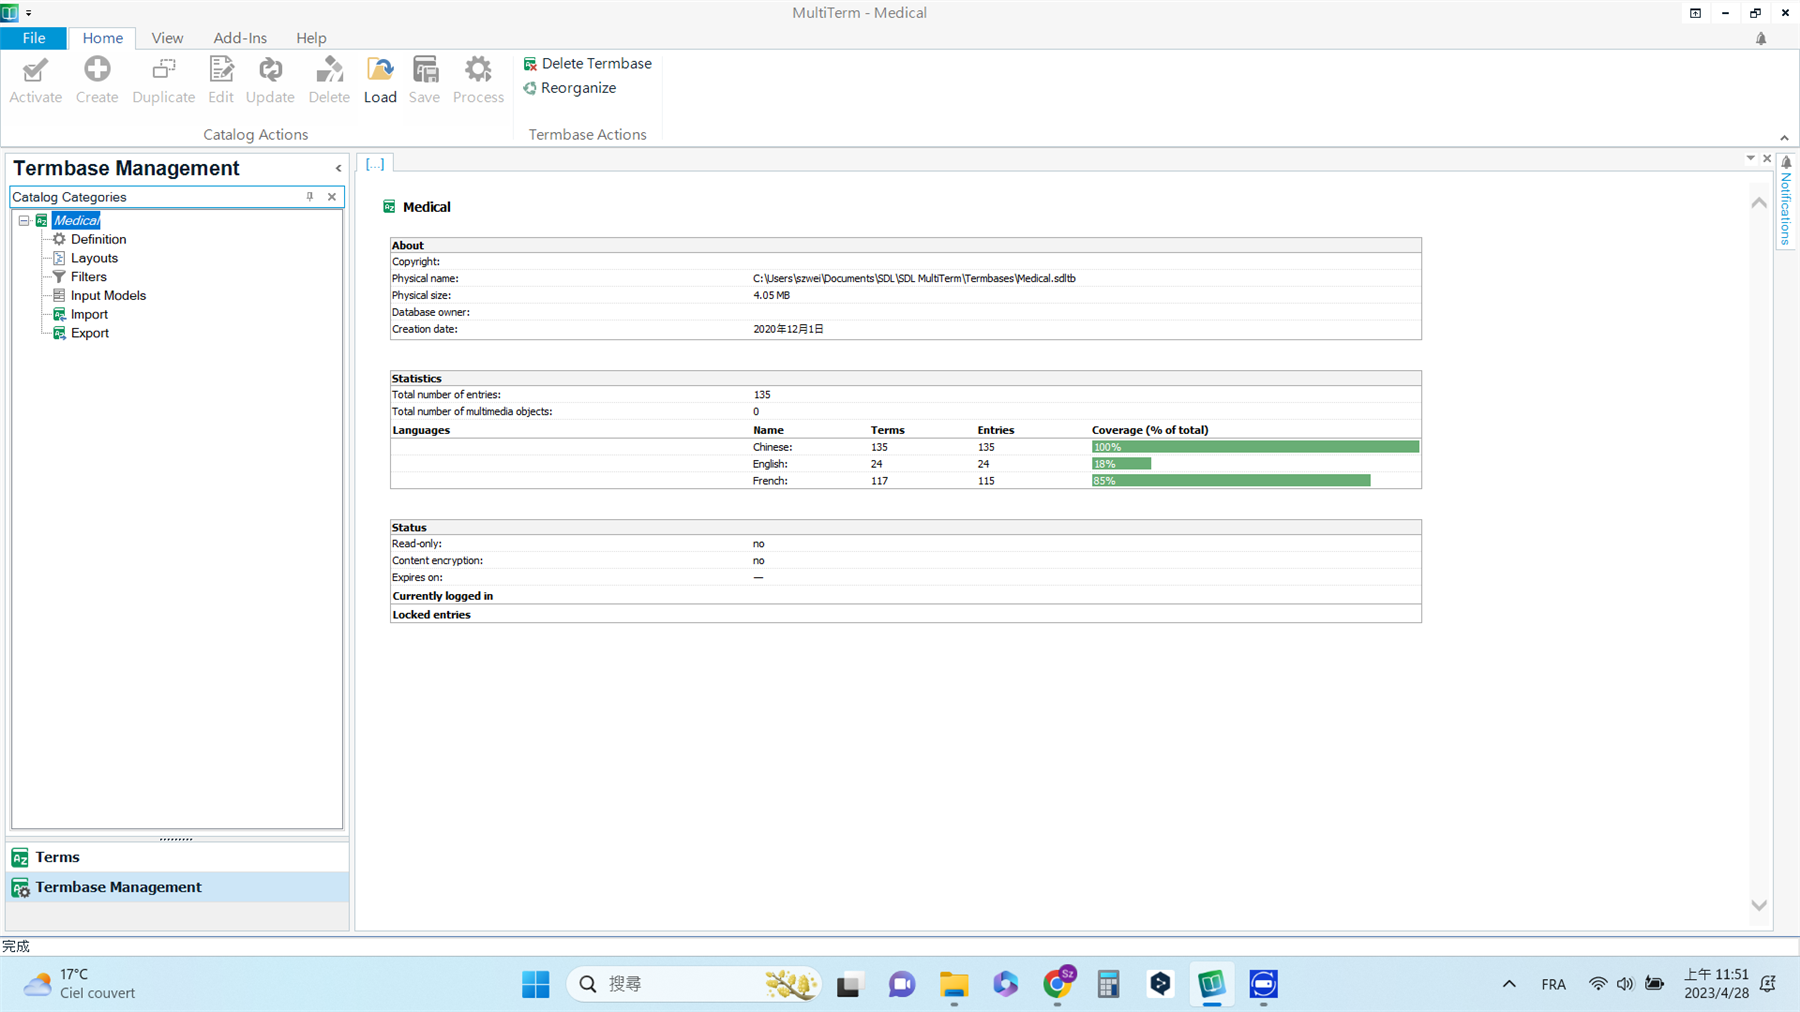Select Export in catalog tree

tap(90, 334)
